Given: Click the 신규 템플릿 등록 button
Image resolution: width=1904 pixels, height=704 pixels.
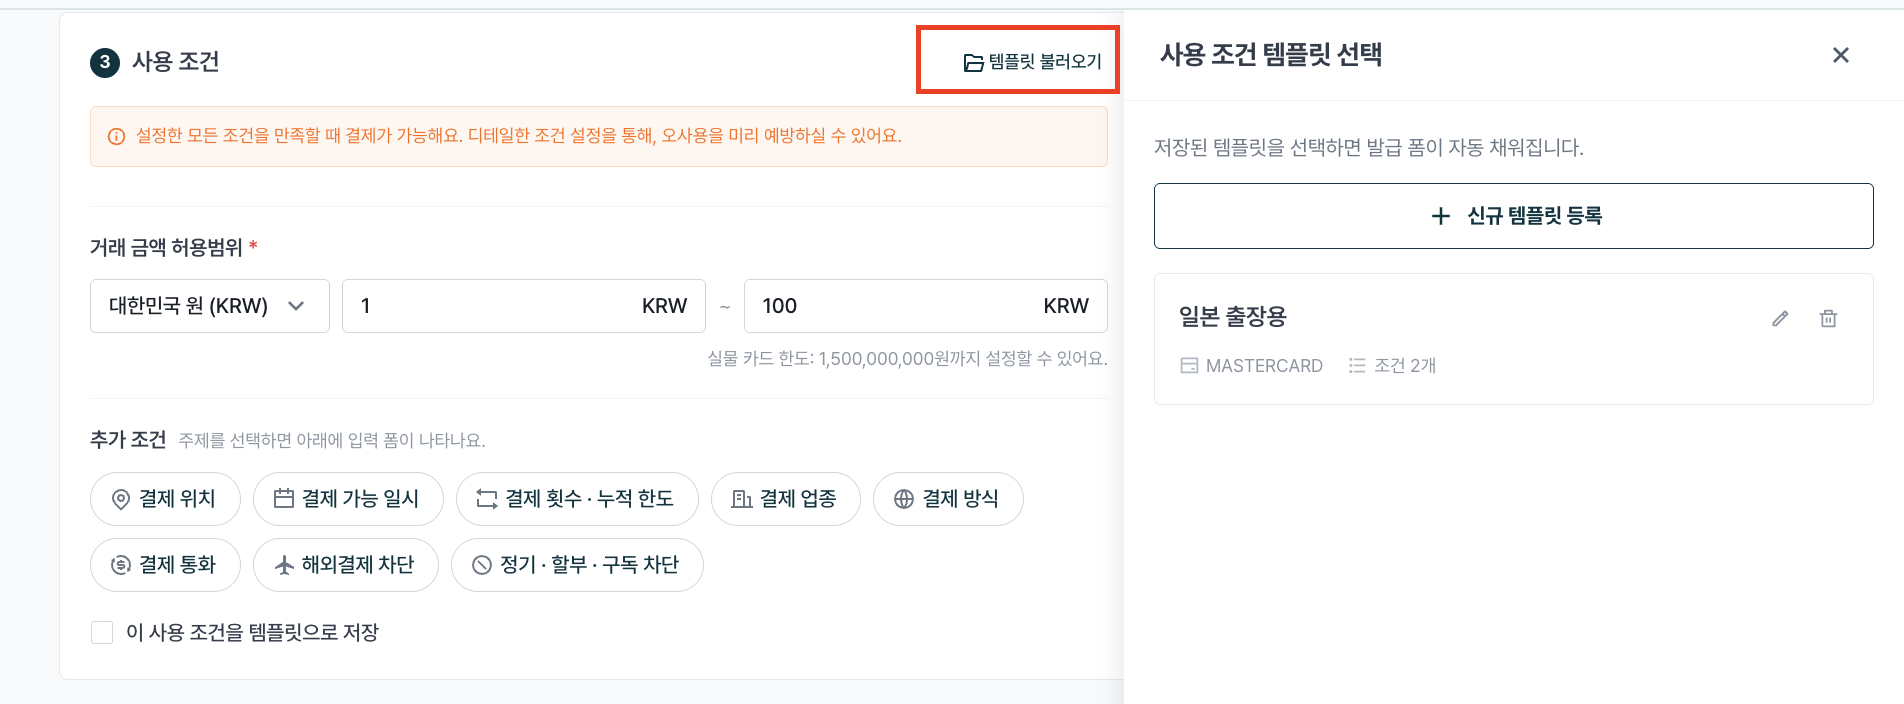Looking at the screenshot, I should tap(1513, 216).
